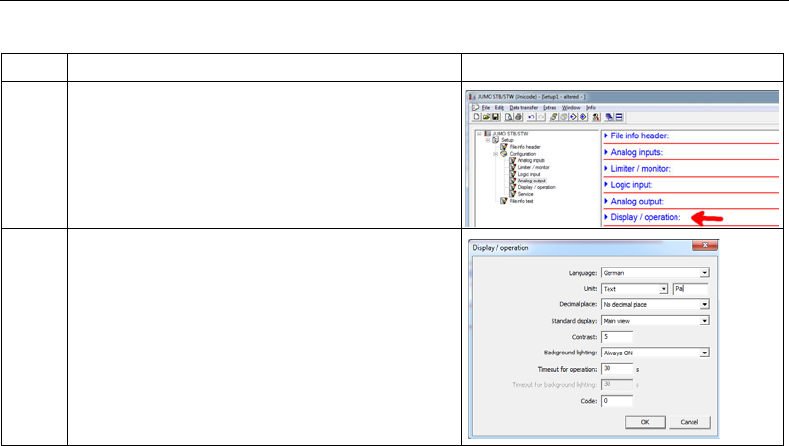Expand the Display / operation section
This screenshot has height=446, width=789.
point(646,217)
